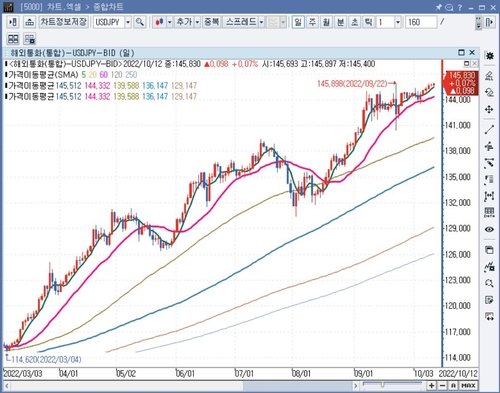The image size is (500, 393).
Task: Click the angled line drawing tool icon
Action: pyautogui.click(x=489, y=163)
